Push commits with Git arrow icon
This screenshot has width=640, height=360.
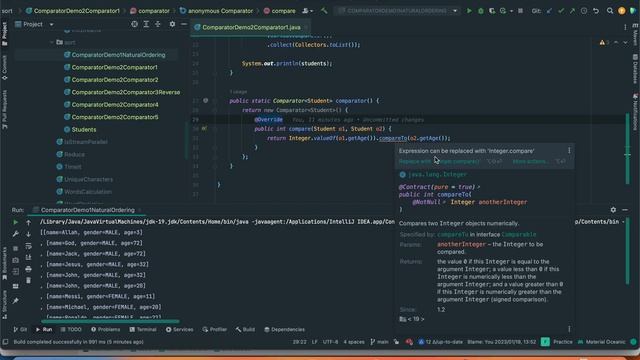pyautogui.click(x=572, y=11)
